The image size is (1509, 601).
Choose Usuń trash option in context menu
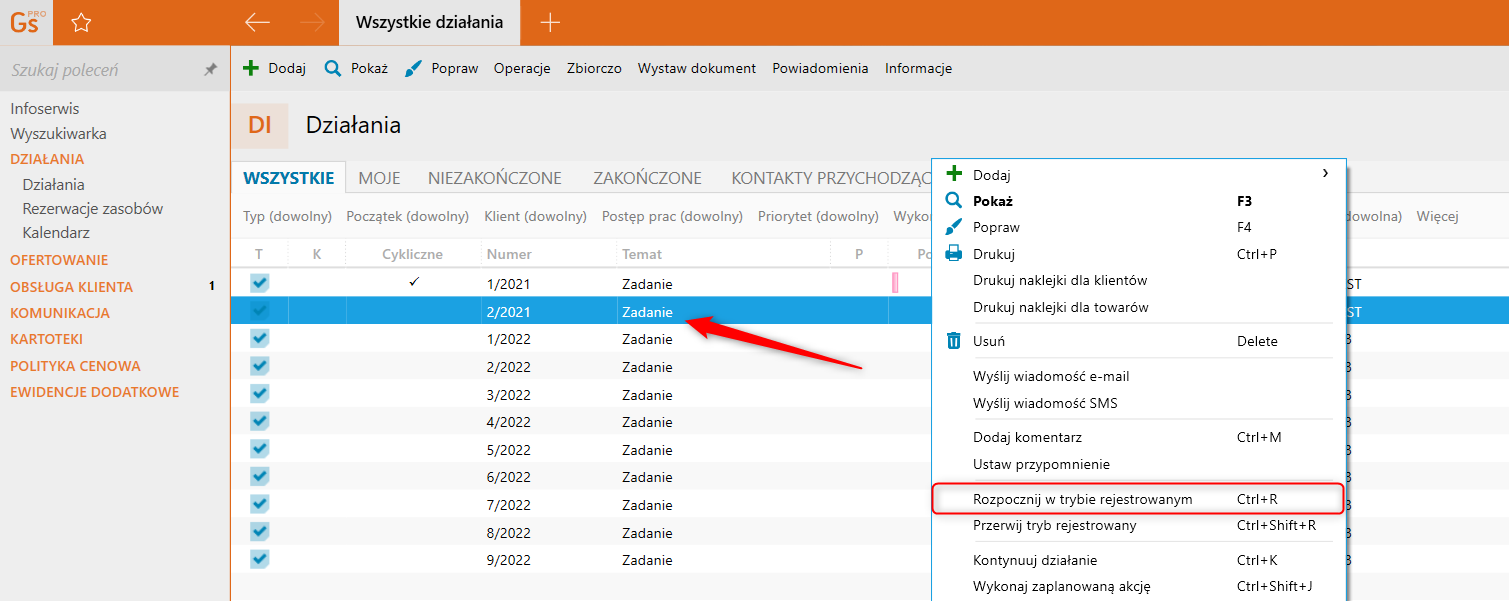click(x=988, y=341)
